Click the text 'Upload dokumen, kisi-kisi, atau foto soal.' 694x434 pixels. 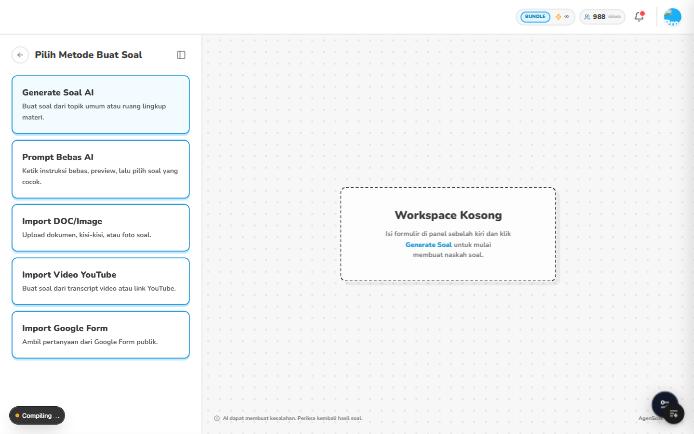tap(87, 235)
